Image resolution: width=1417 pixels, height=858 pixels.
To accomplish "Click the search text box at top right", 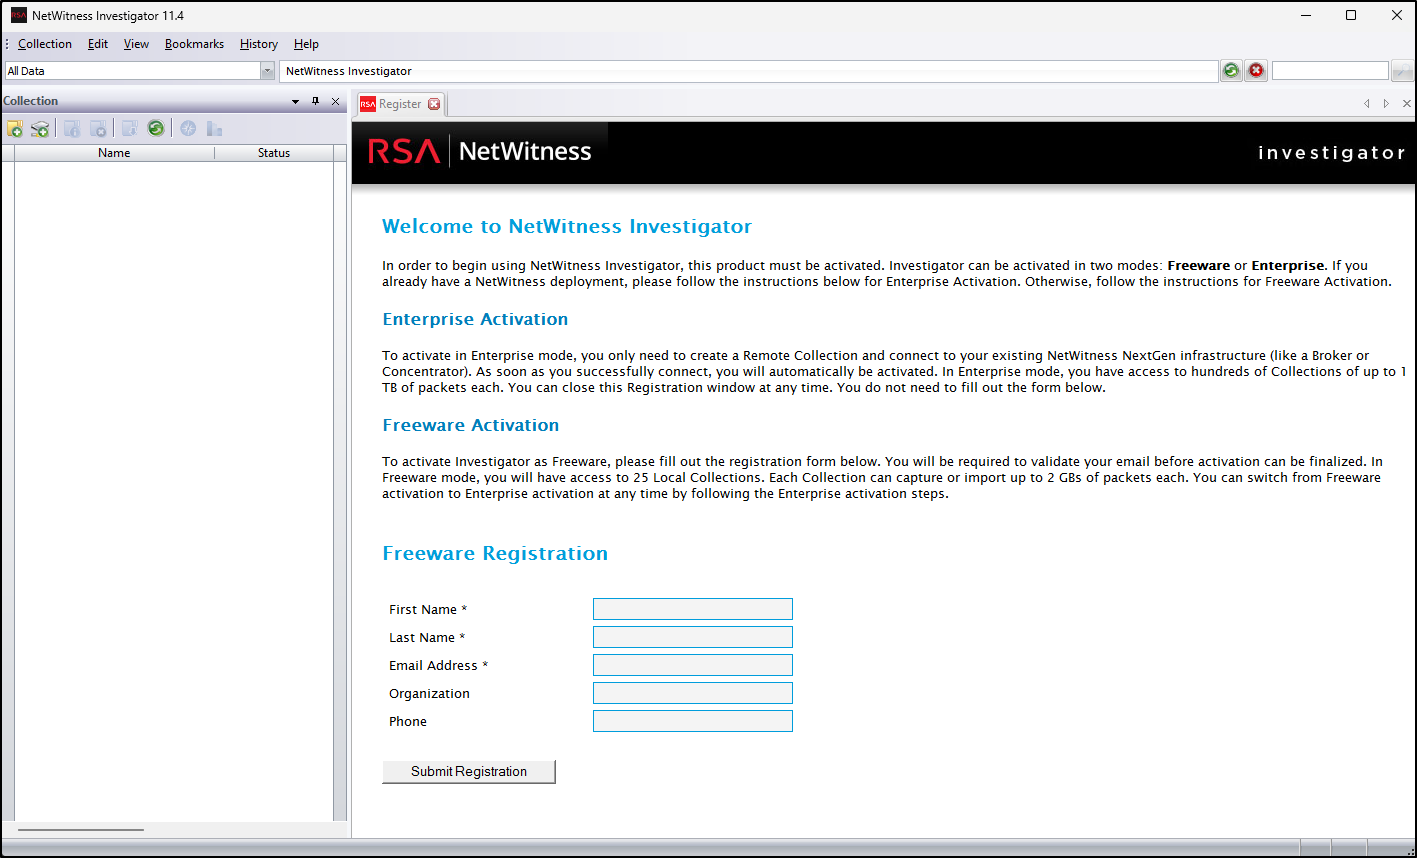I will click(1330, 71).
